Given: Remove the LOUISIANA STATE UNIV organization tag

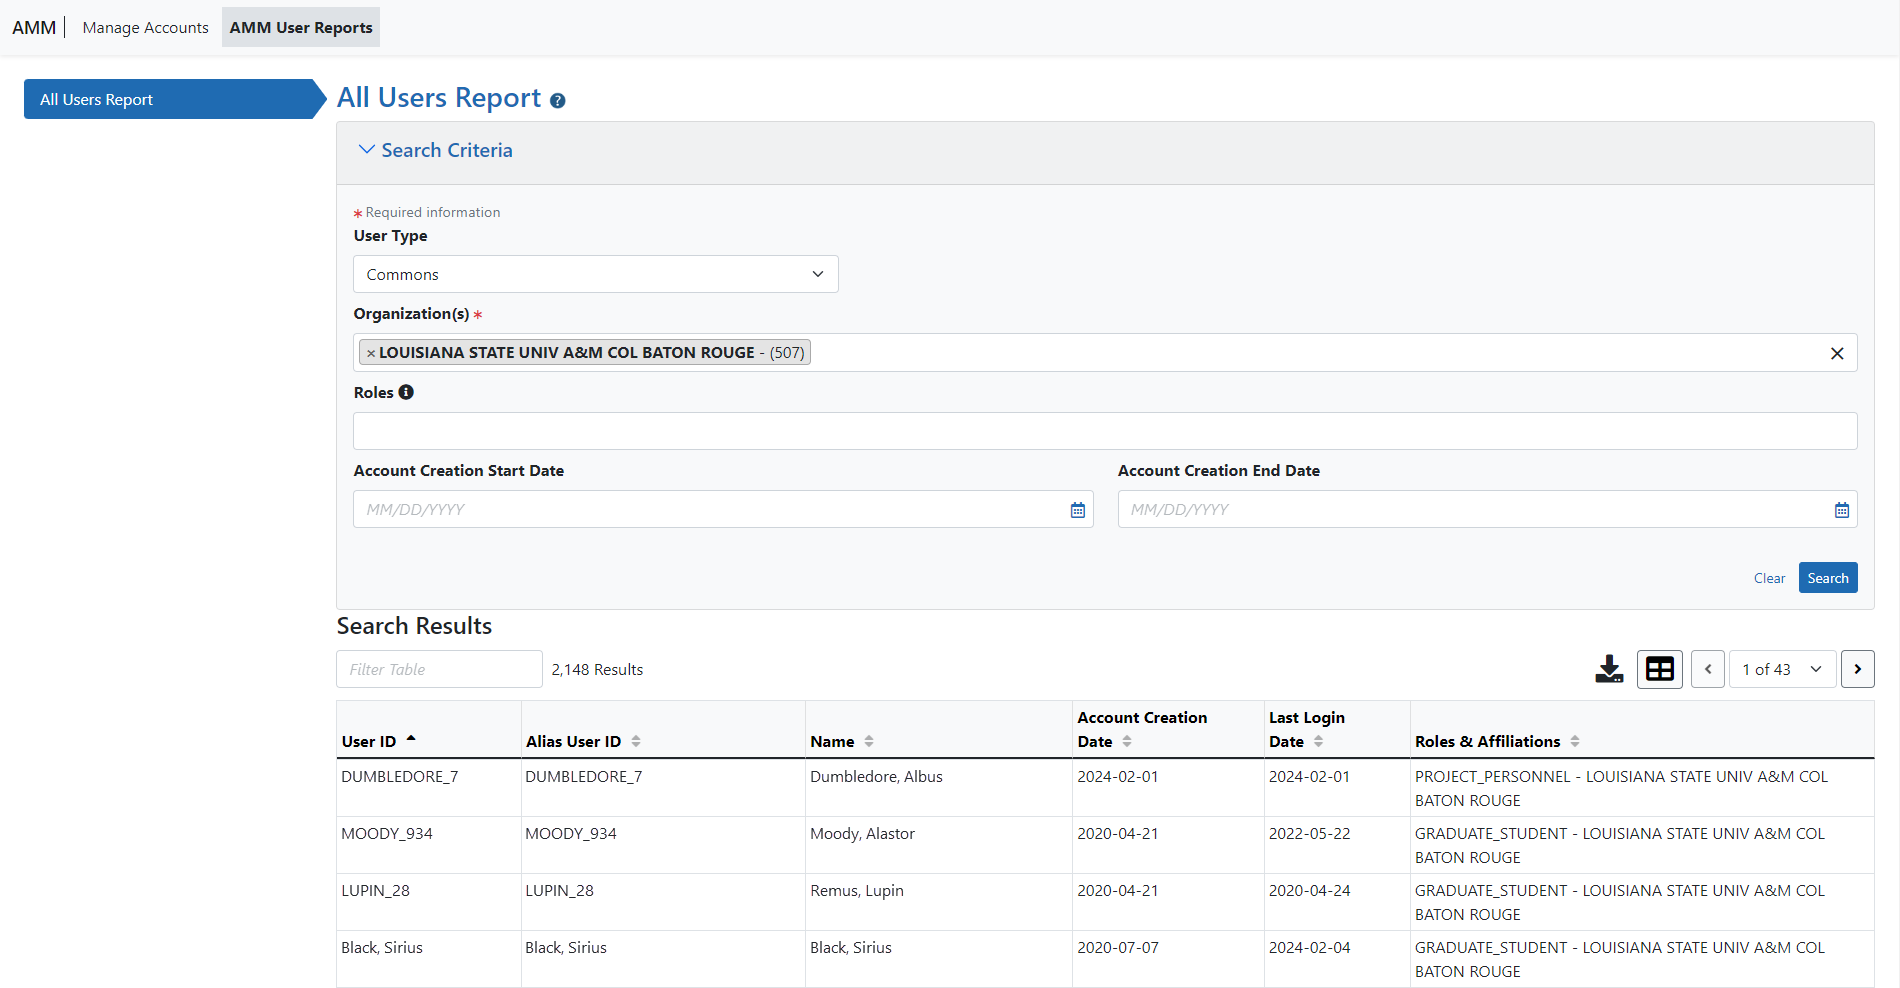Looking at the screenshot, I should pos(371,353).
